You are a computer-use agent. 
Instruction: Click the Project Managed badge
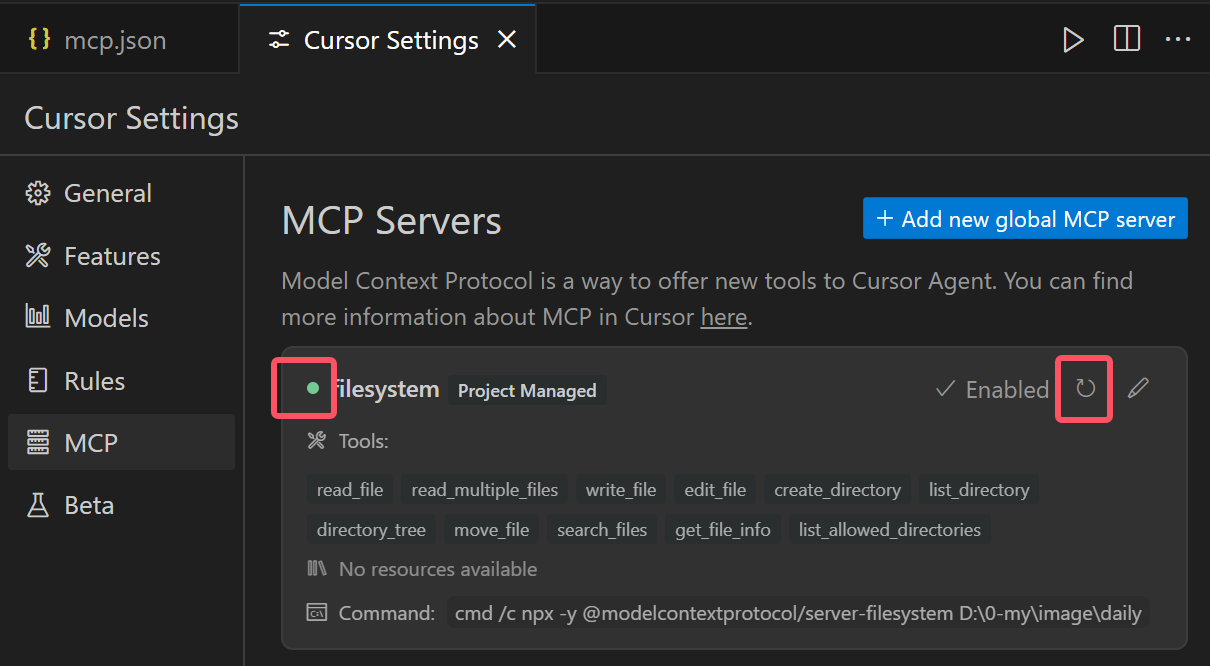527,390
